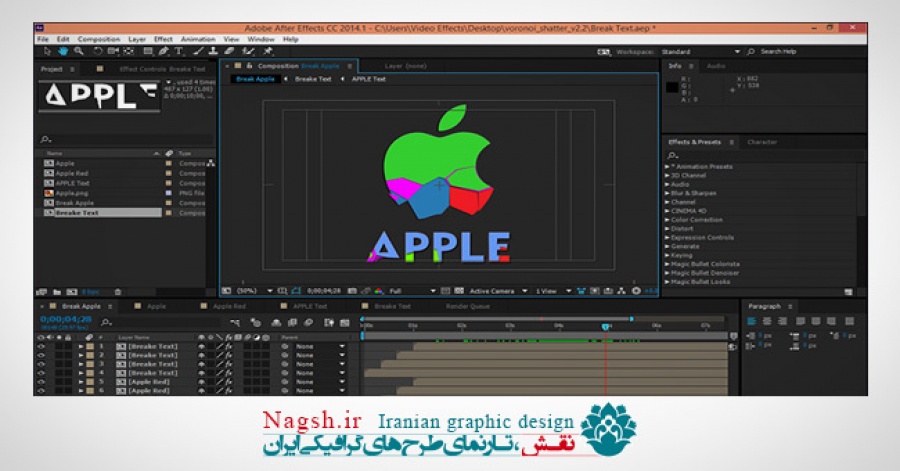Open the Workspace Standard dropdown
The image size is (900, 471).
click(x=700, y=52)
